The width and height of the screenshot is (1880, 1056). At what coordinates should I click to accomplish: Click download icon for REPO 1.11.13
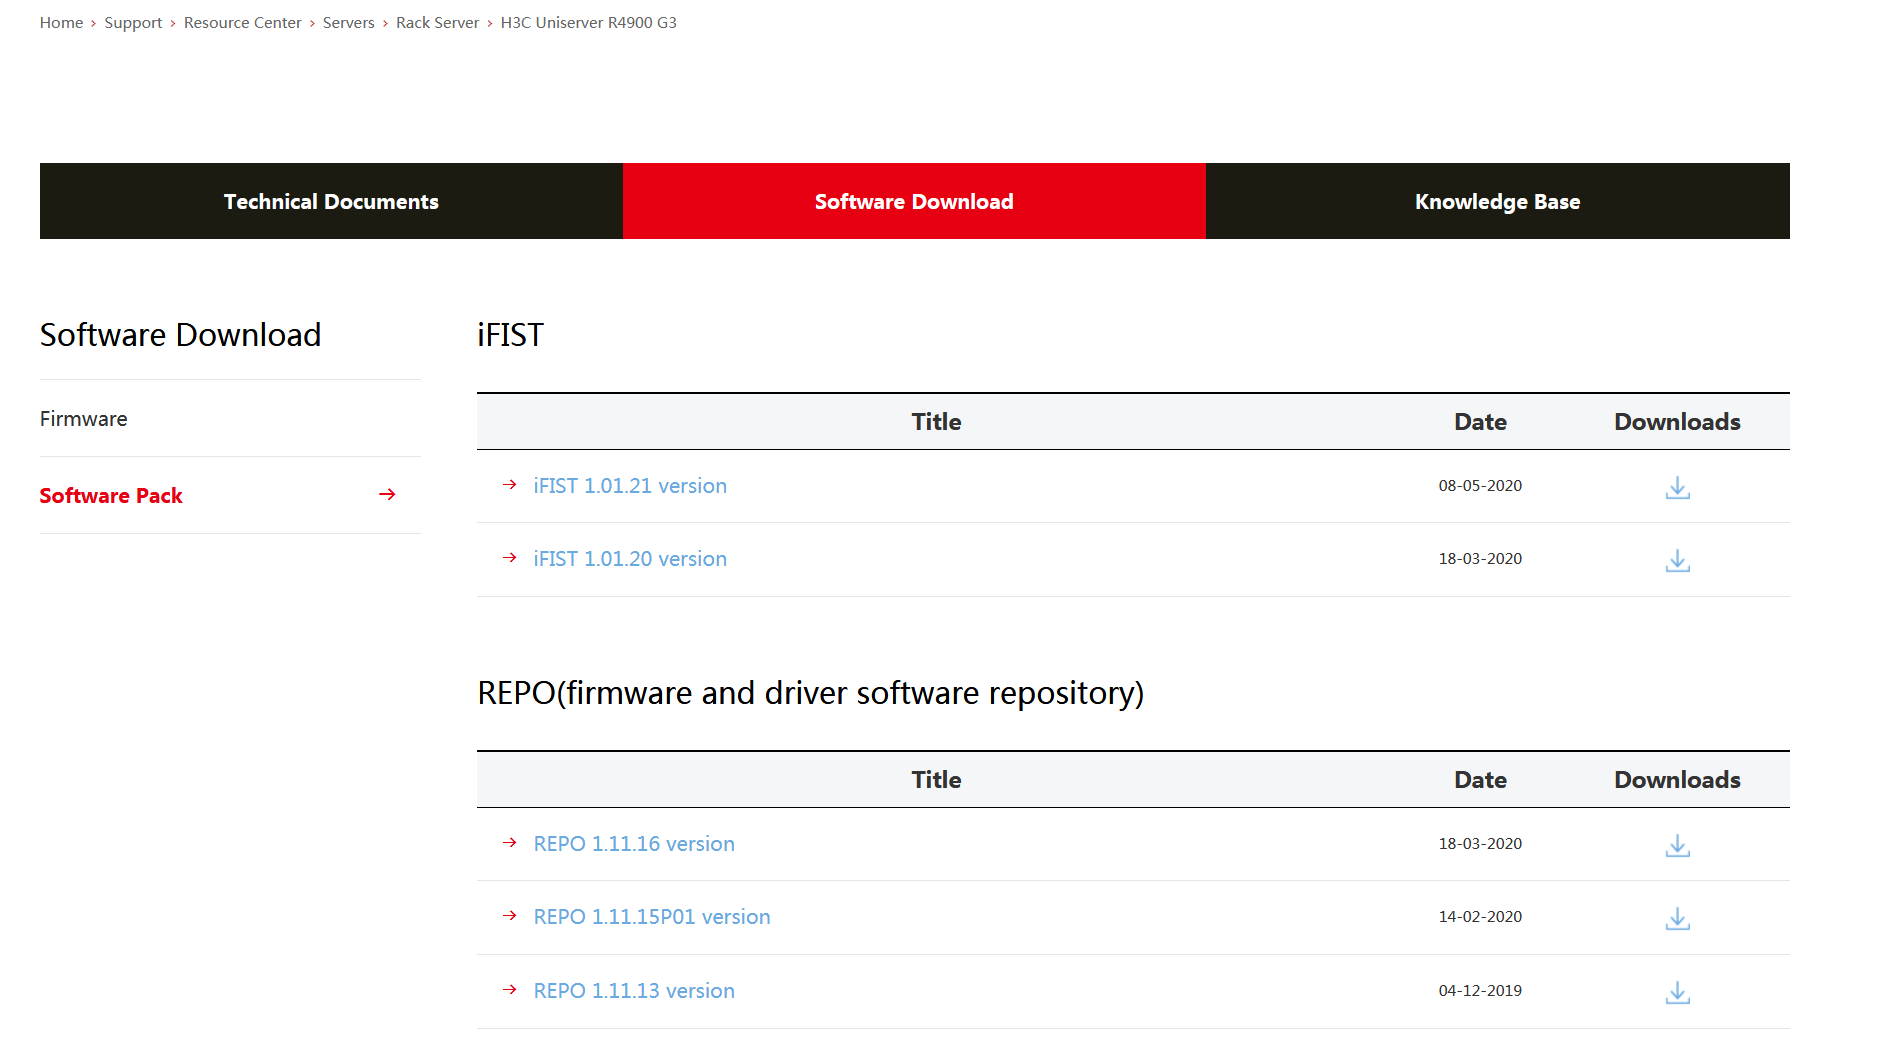pyautogui.click(x=1677, y=992)
